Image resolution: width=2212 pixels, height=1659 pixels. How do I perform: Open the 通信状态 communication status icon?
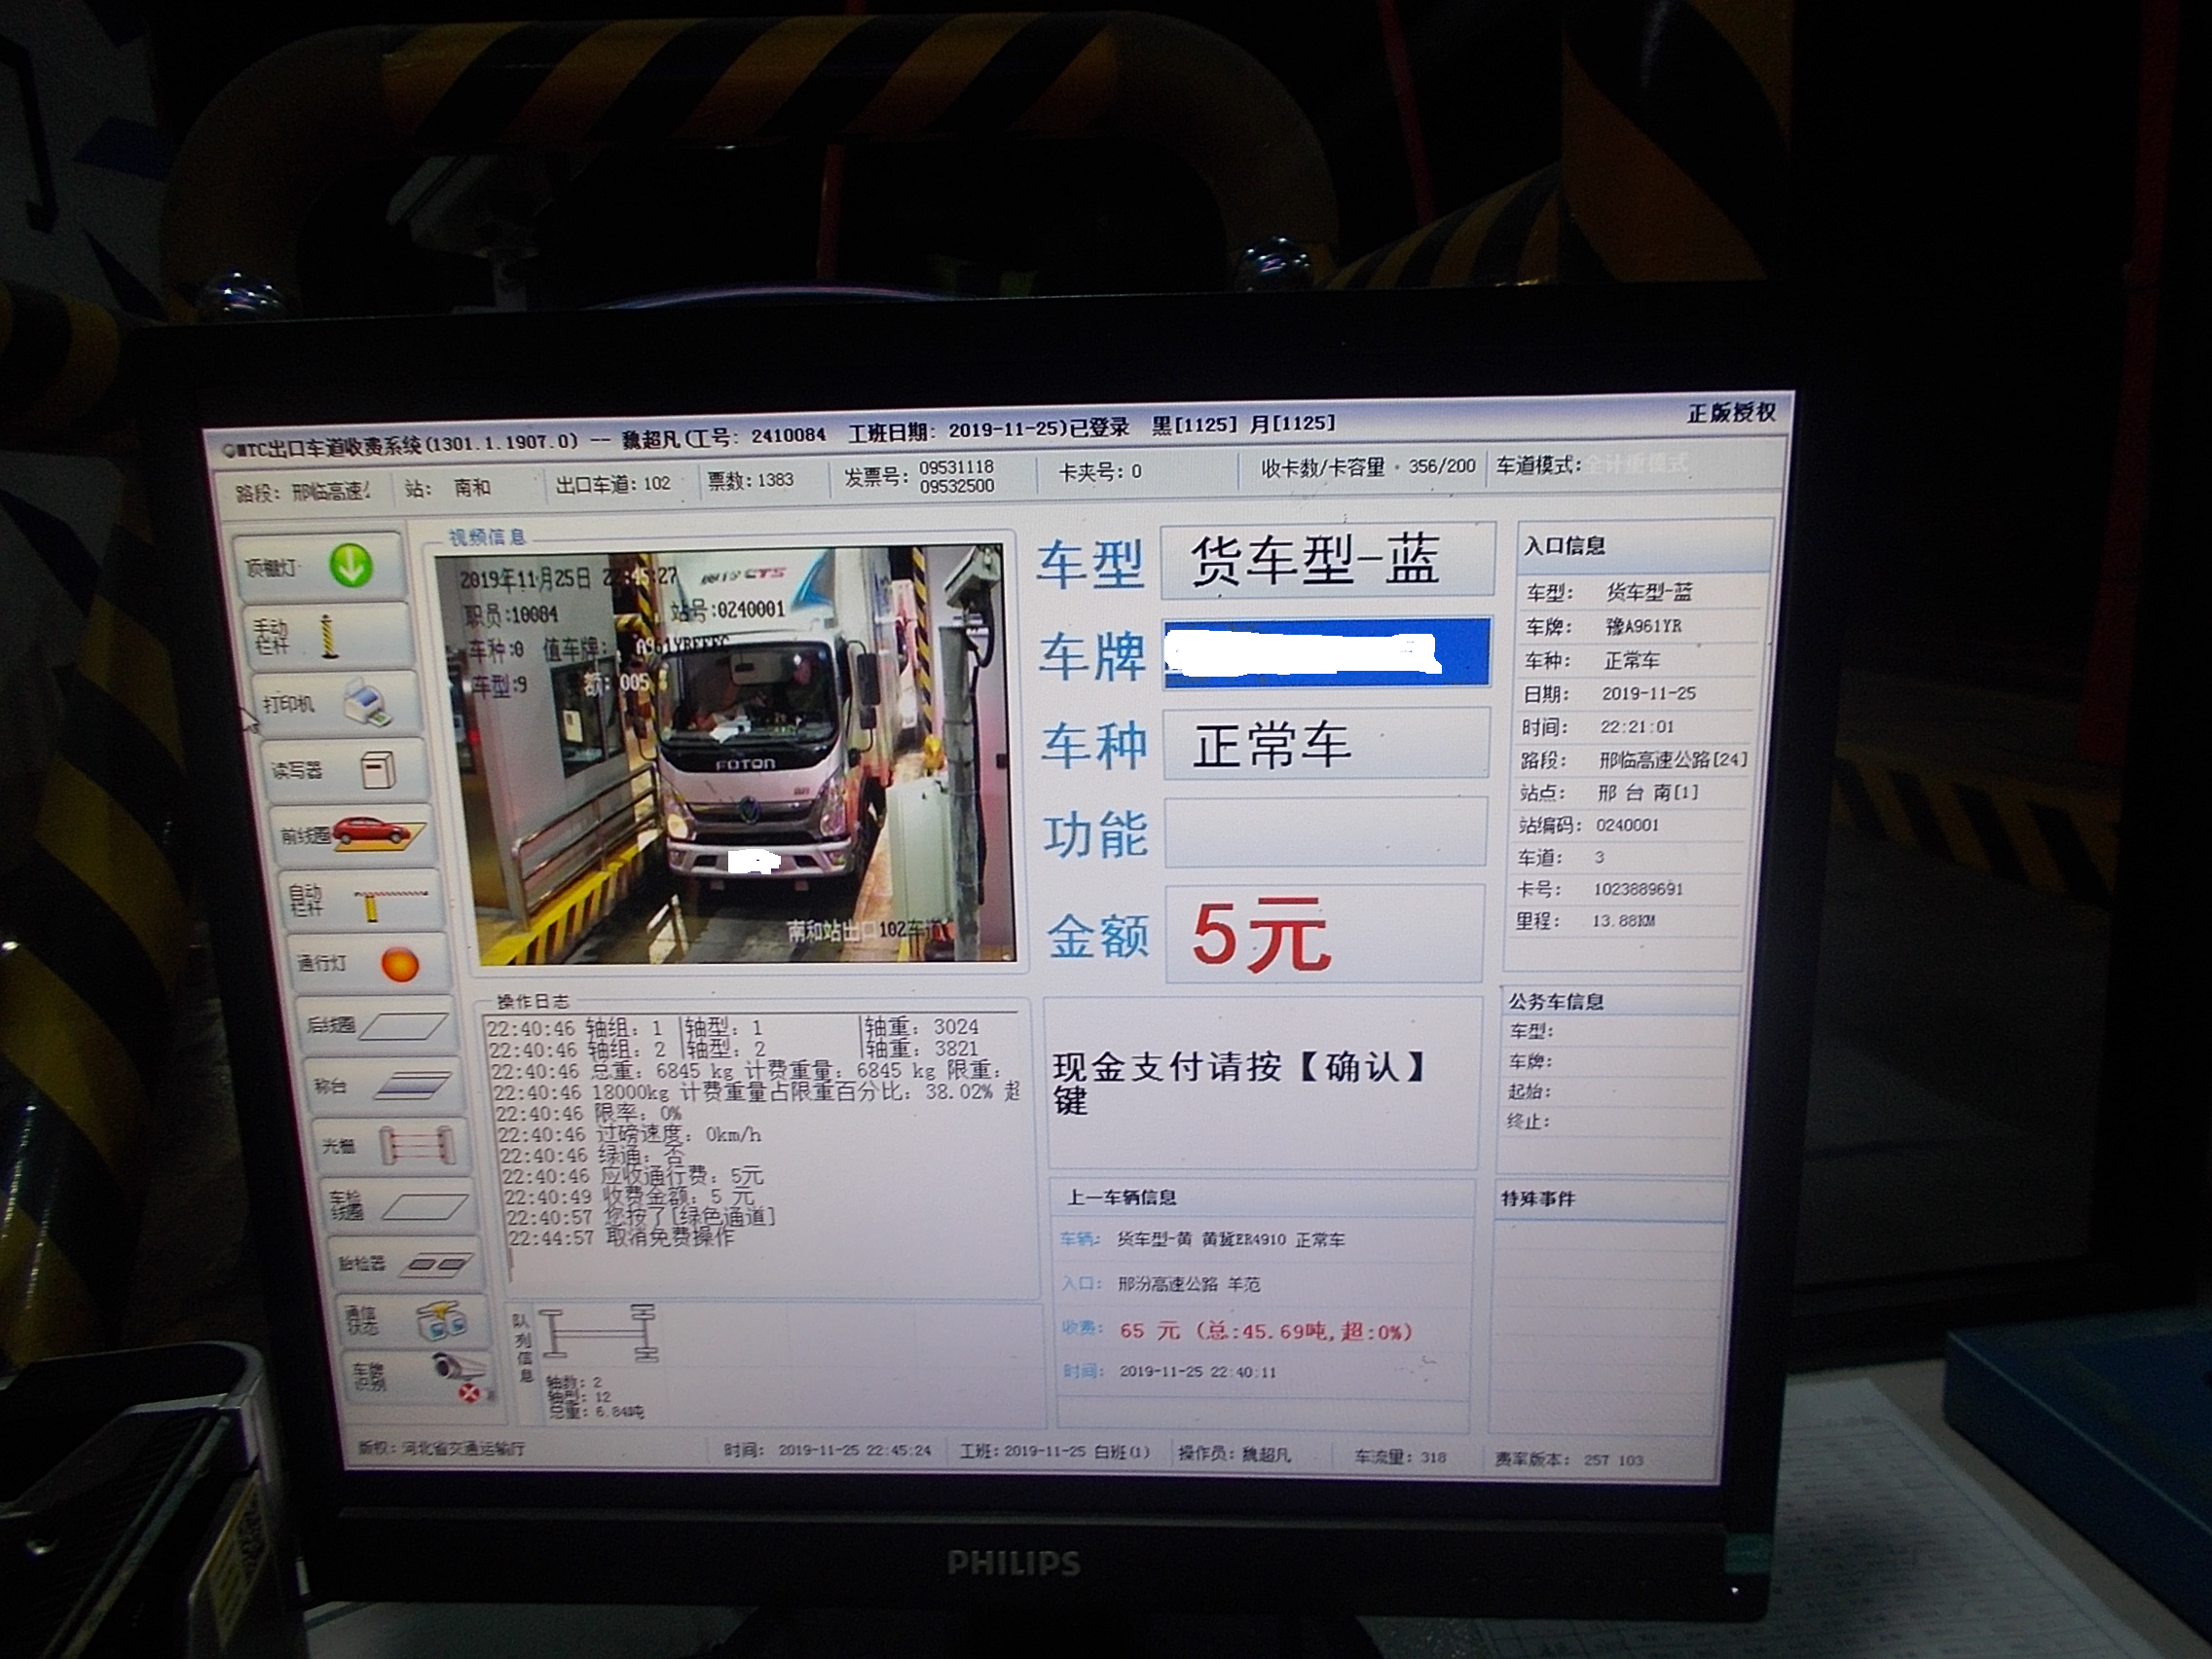444,1321
